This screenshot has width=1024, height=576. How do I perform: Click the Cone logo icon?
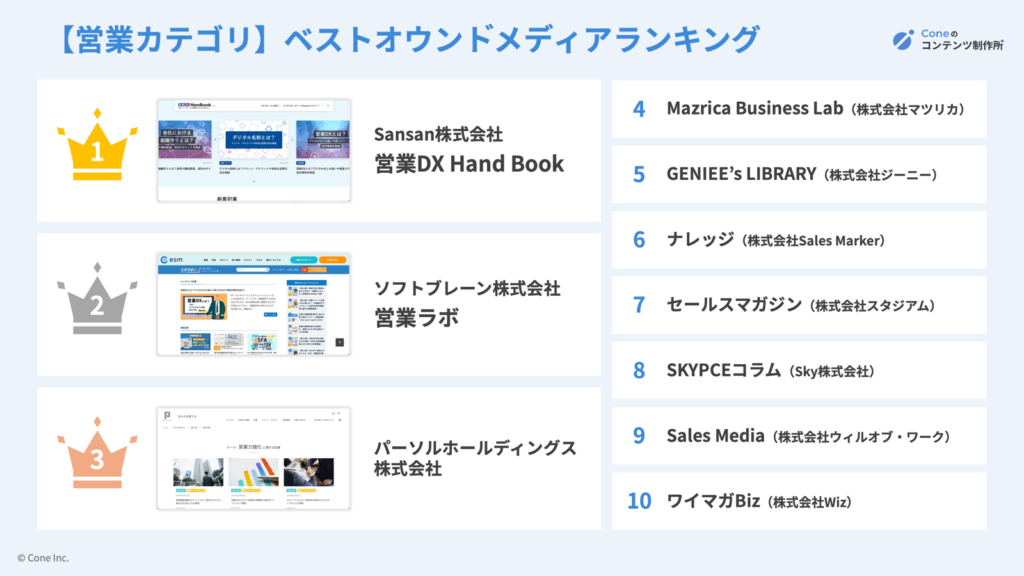pyautogui.click(x=903, y=40)
